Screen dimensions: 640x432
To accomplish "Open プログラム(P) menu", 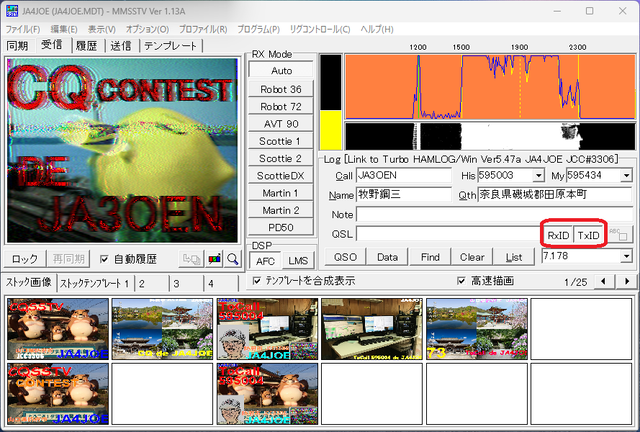I will (258, 29).
